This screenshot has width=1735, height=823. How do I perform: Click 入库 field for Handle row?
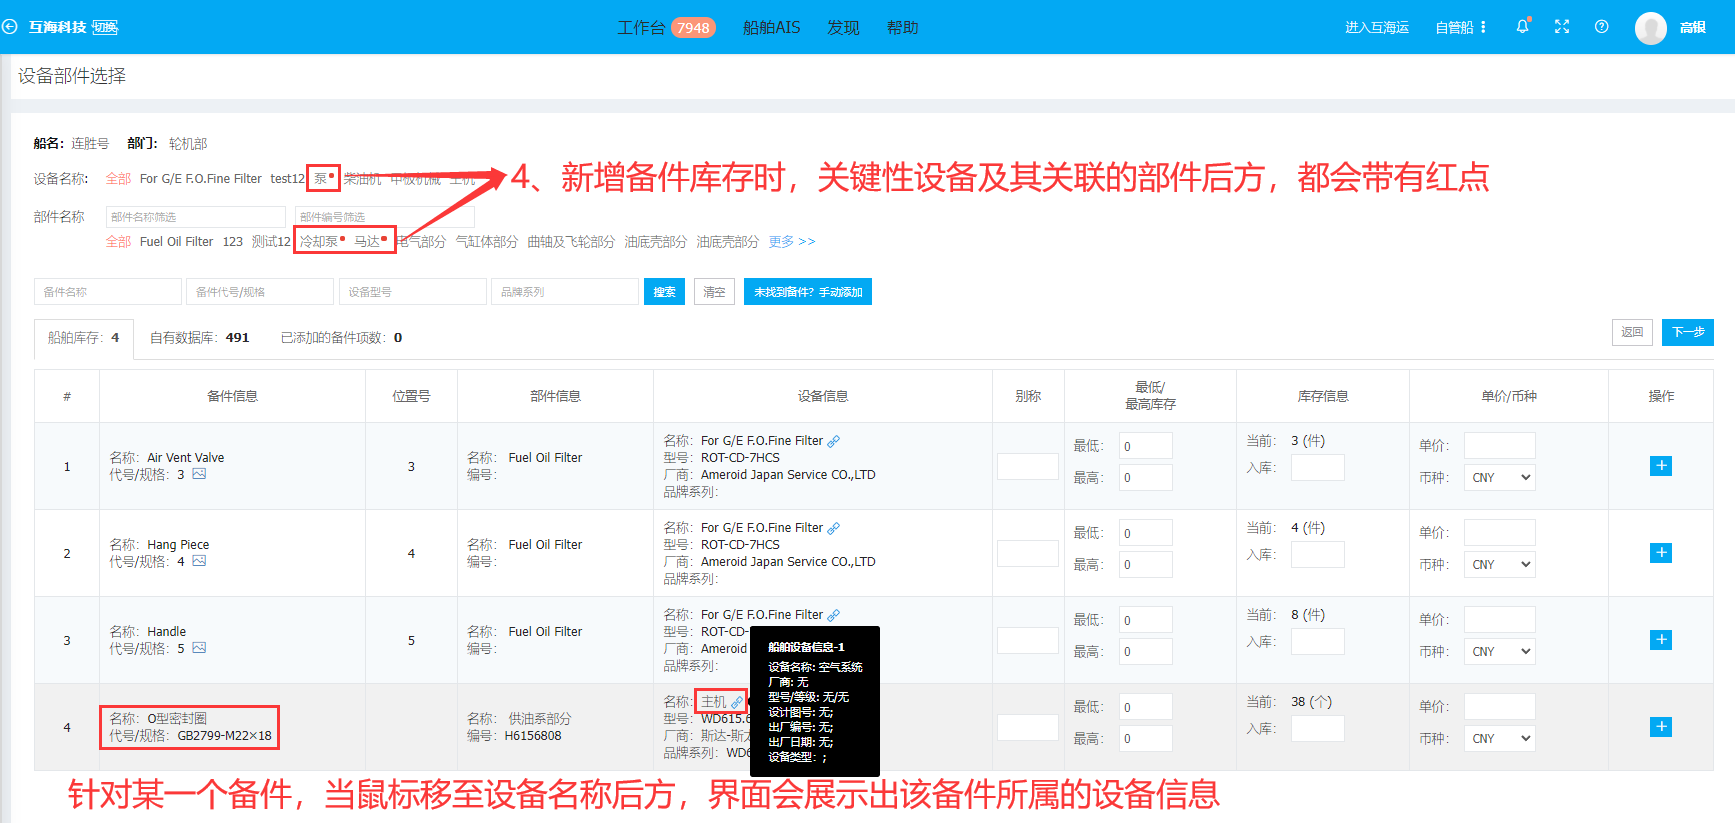(1318, 642)
